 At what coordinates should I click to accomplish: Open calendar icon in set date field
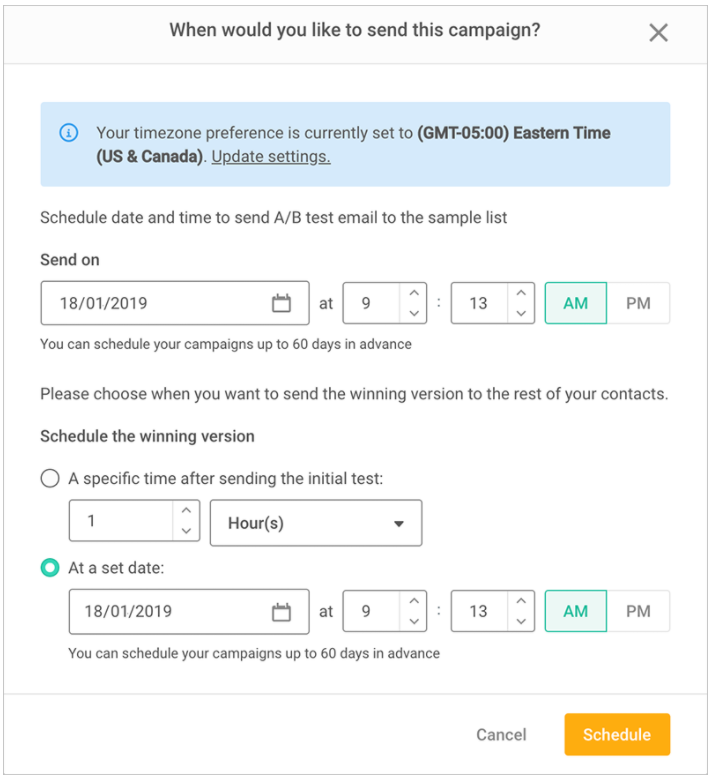pyautogui.click(x=282, y=611)
